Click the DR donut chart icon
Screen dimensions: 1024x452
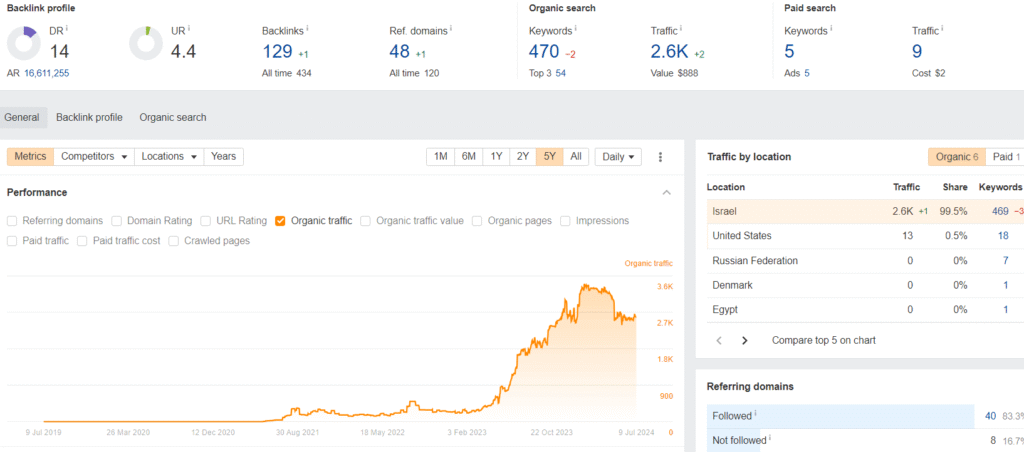coord(22,43)
